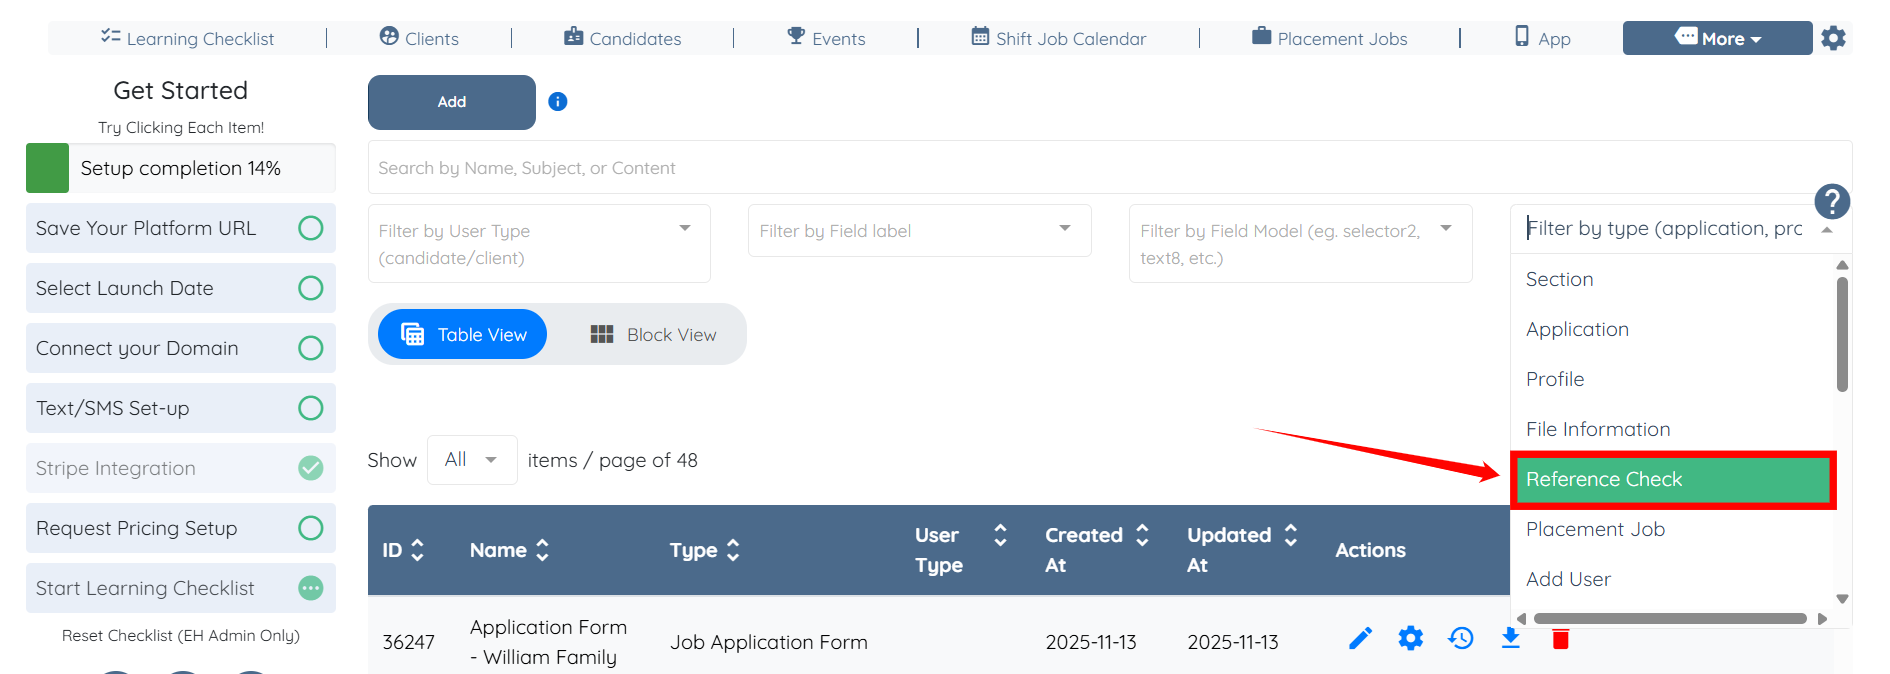This screenshot has height=674, width=1890.
Task: Toggle the Save Your Platform URL circle
Action: click(311, 228)
